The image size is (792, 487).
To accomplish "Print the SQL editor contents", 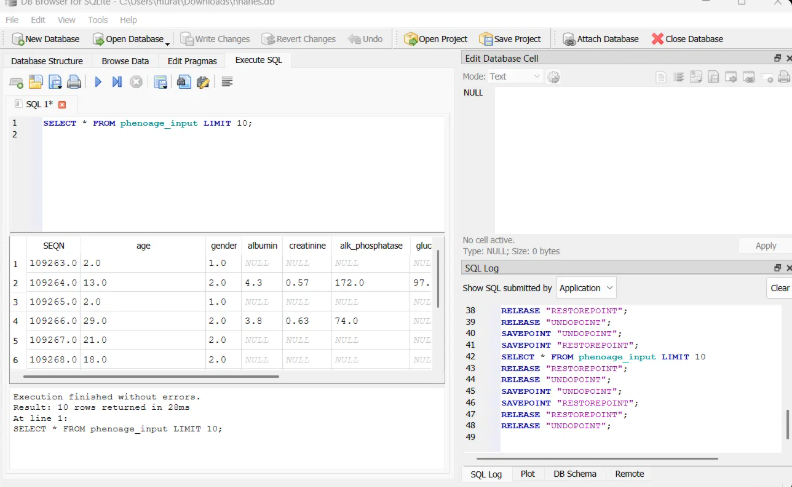I will coord(74,82).
